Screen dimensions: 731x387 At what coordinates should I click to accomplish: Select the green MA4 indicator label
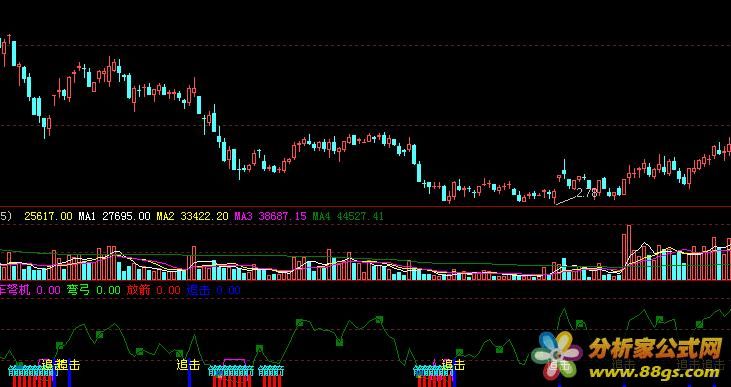(x=321, y=216)
